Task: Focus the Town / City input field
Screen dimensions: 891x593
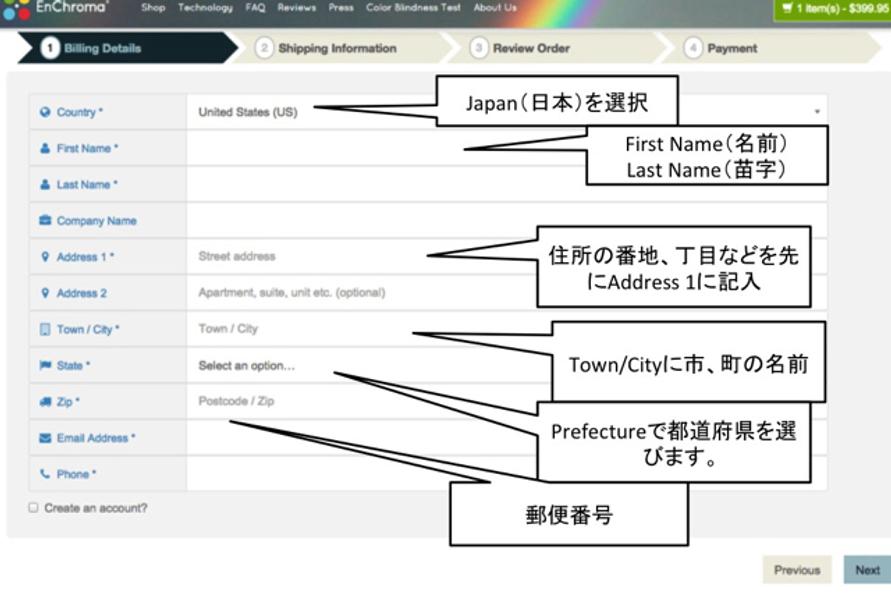Action: click(x=506, y=329)
